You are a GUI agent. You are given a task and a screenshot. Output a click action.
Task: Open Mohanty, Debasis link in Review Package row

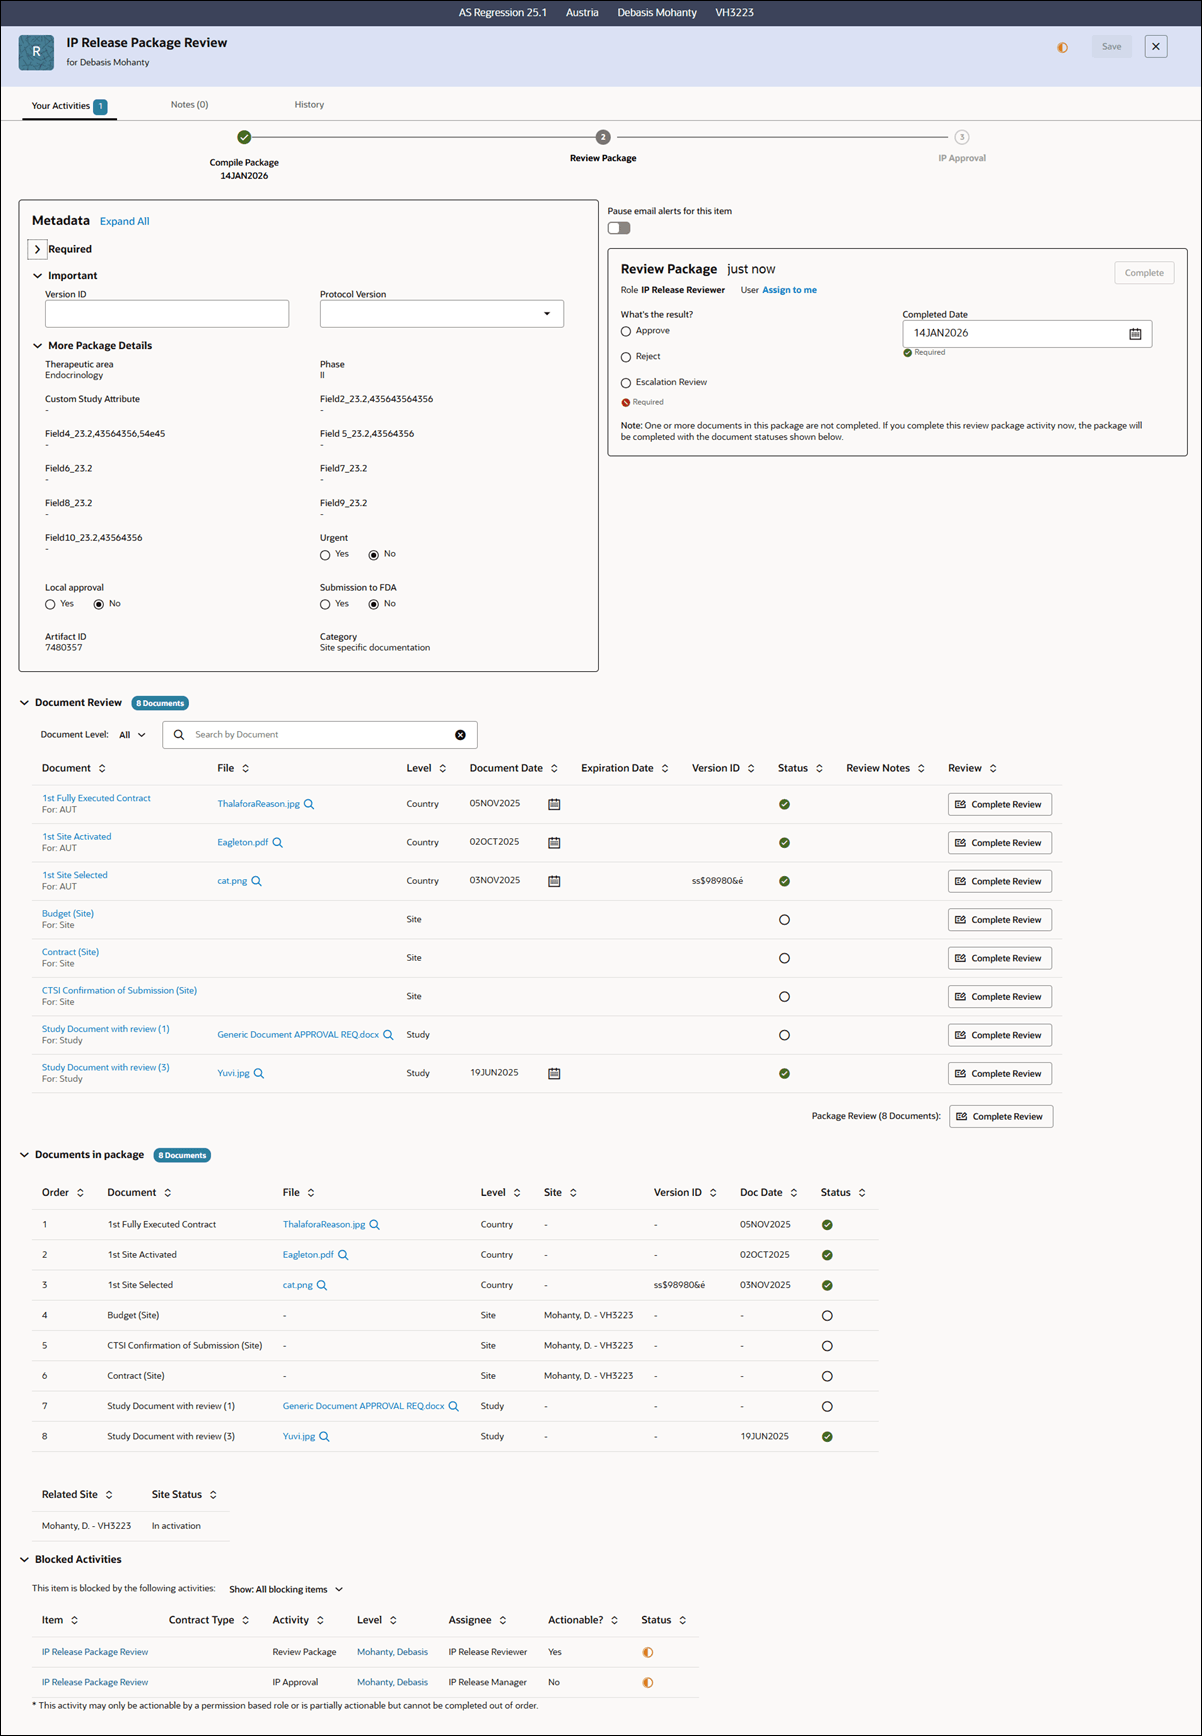click(x=392, y=1652)
